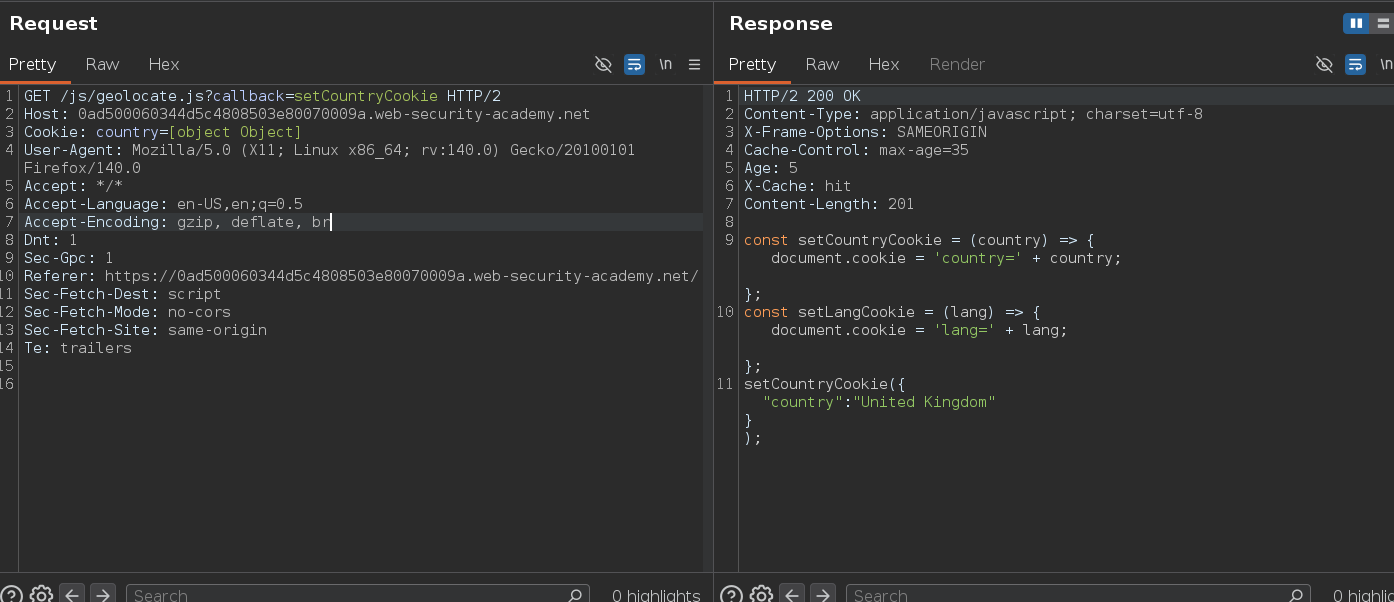Viewport: 1394px width, 602px height.
Task: Go to next search match in Response
Action: 823,595
